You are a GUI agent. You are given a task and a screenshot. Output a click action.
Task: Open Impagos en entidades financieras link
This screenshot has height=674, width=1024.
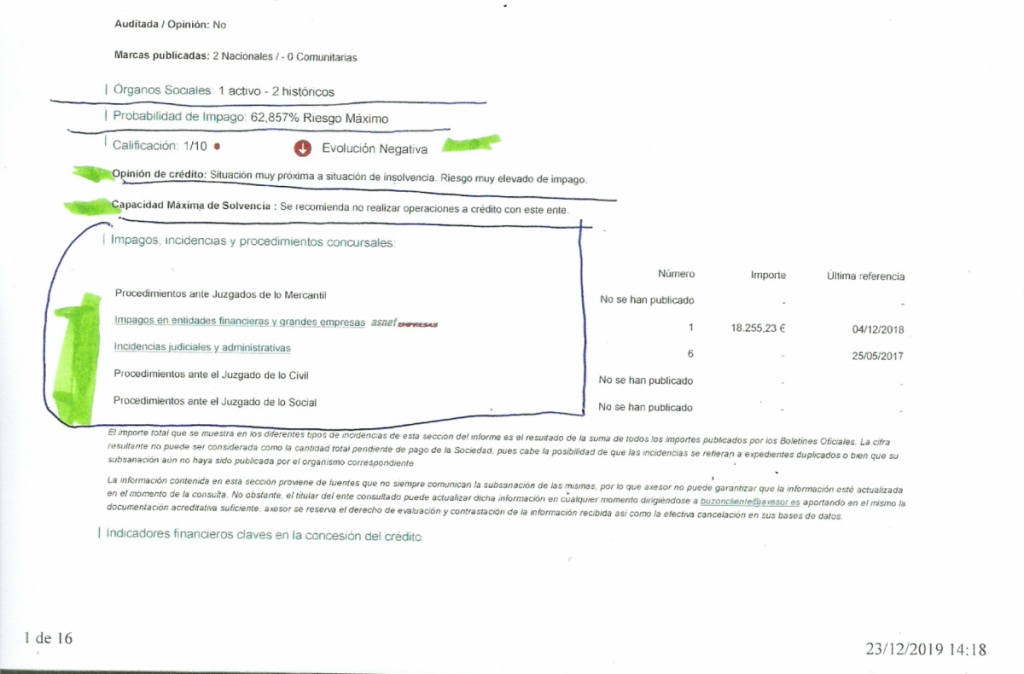(x=240, y=322)
